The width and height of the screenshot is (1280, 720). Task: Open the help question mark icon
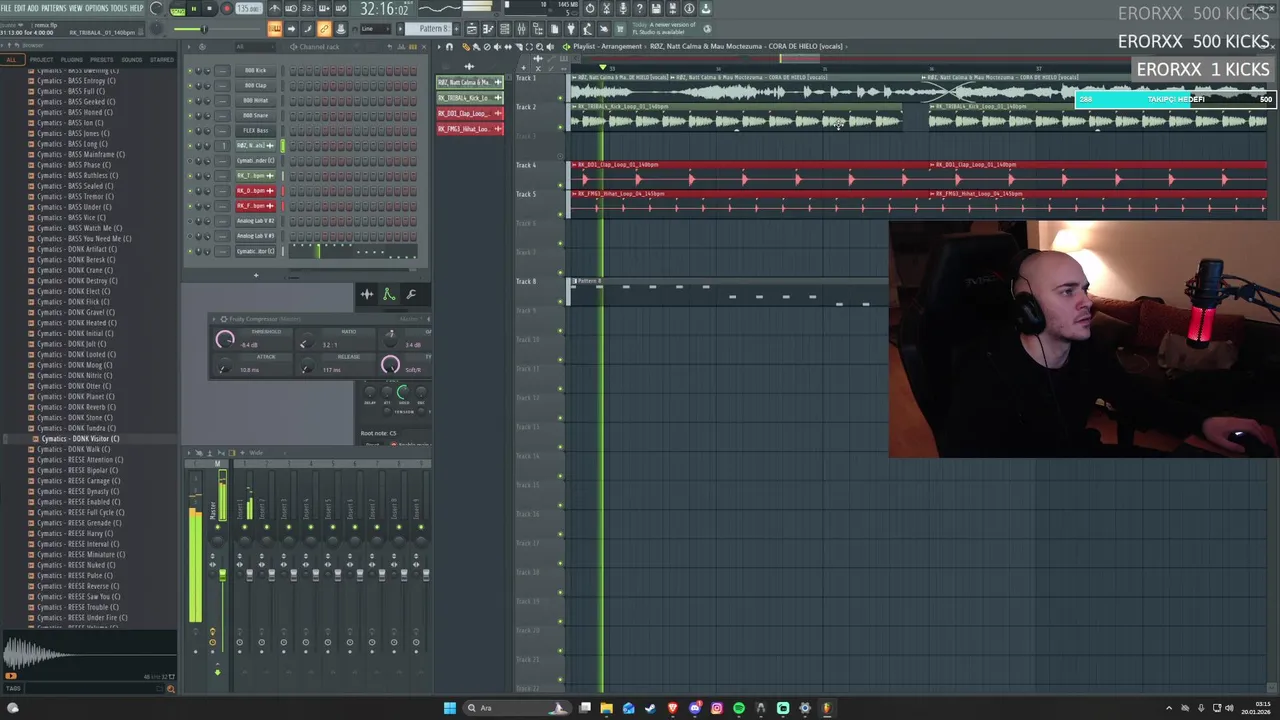pos(639,8)
